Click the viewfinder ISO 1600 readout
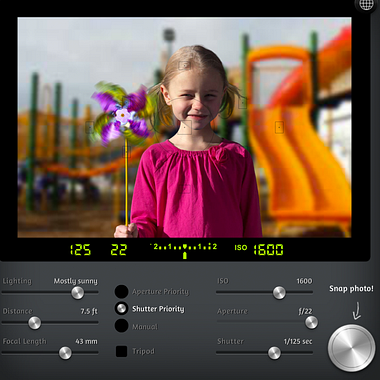This screenshot has height=380, width=380. click(x=259, y=250)
